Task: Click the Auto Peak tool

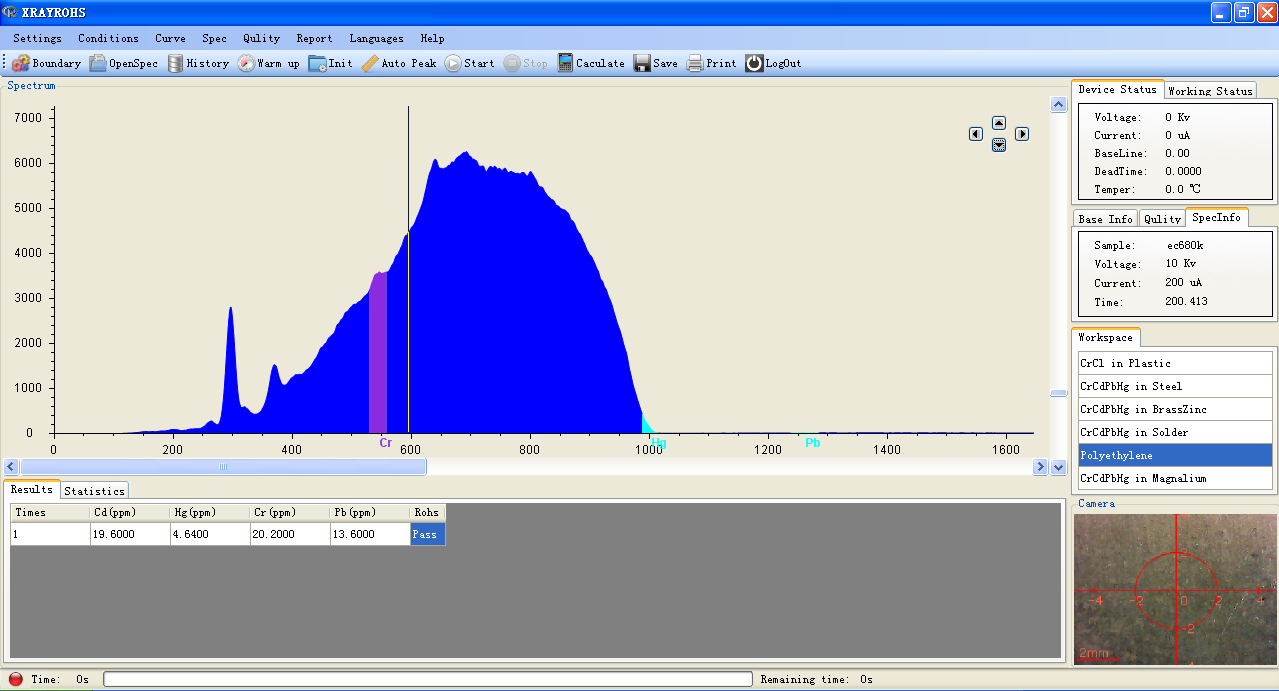Action: [370, 63]
